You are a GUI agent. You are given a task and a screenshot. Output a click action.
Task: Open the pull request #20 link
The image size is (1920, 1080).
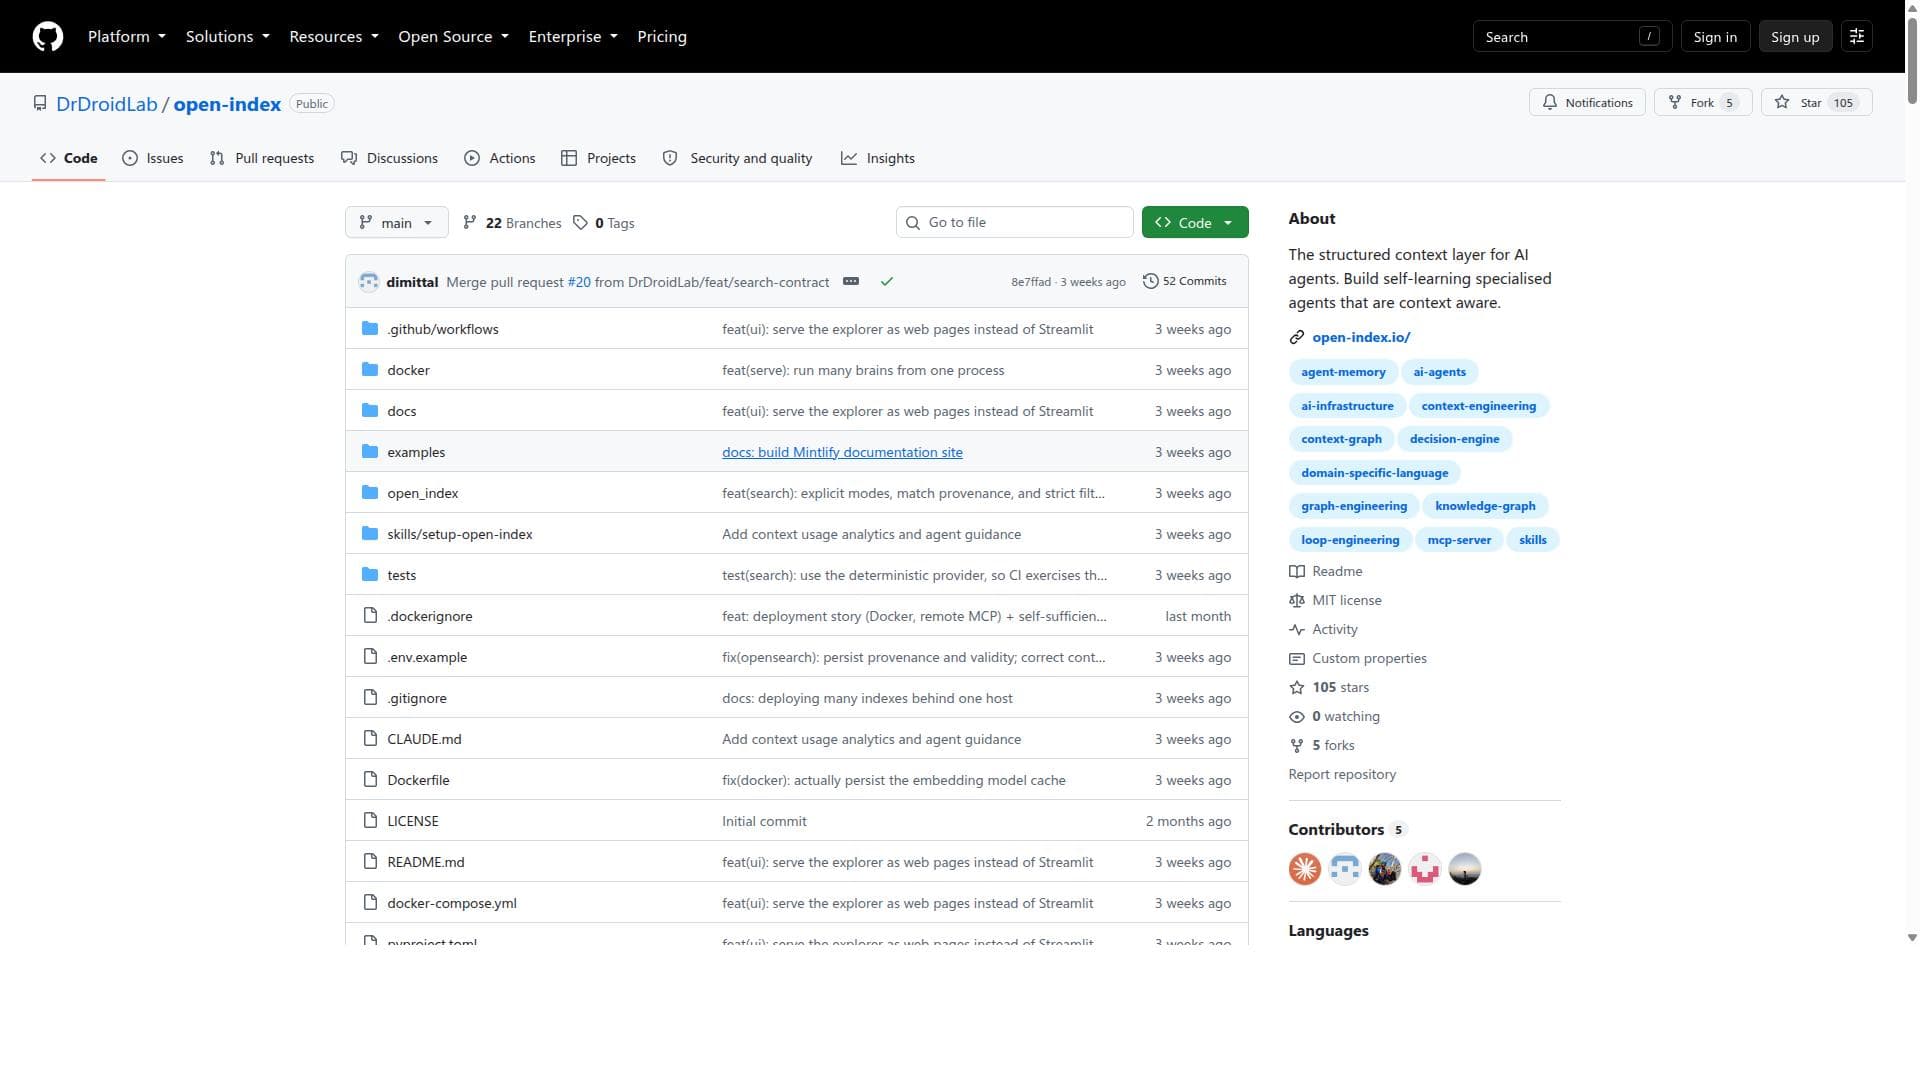pyautogui.click(x=579, y=282)
